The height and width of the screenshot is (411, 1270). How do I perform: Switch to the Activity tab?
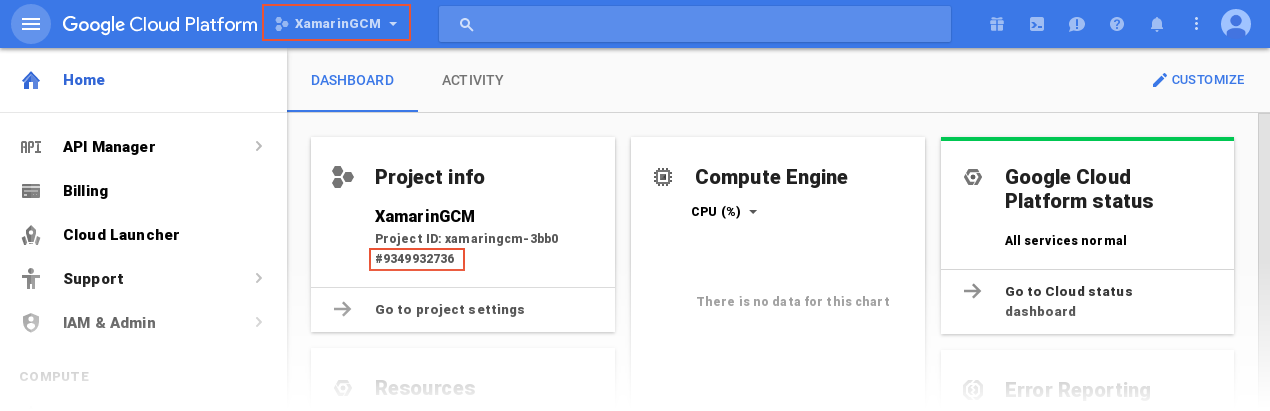tap(472, 80)
